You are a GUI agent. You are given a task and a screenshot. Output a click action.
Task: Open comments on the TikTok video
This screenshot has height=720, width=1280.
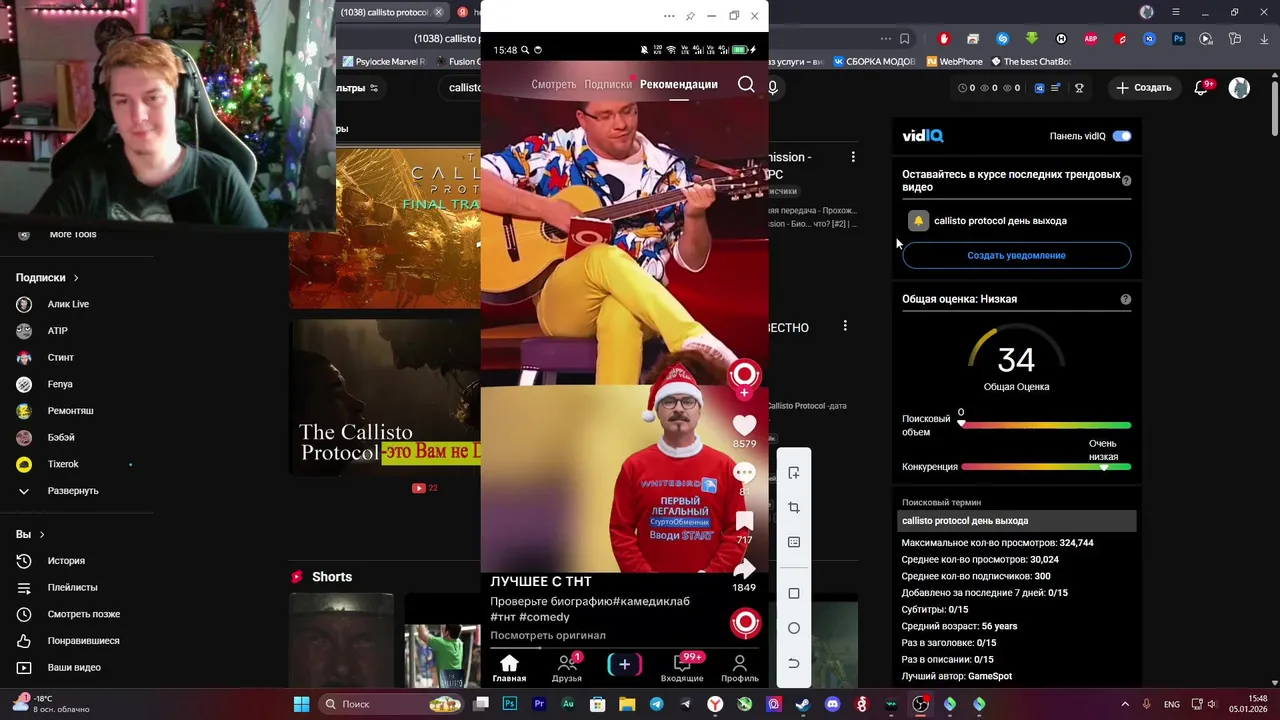click(744, 472)
